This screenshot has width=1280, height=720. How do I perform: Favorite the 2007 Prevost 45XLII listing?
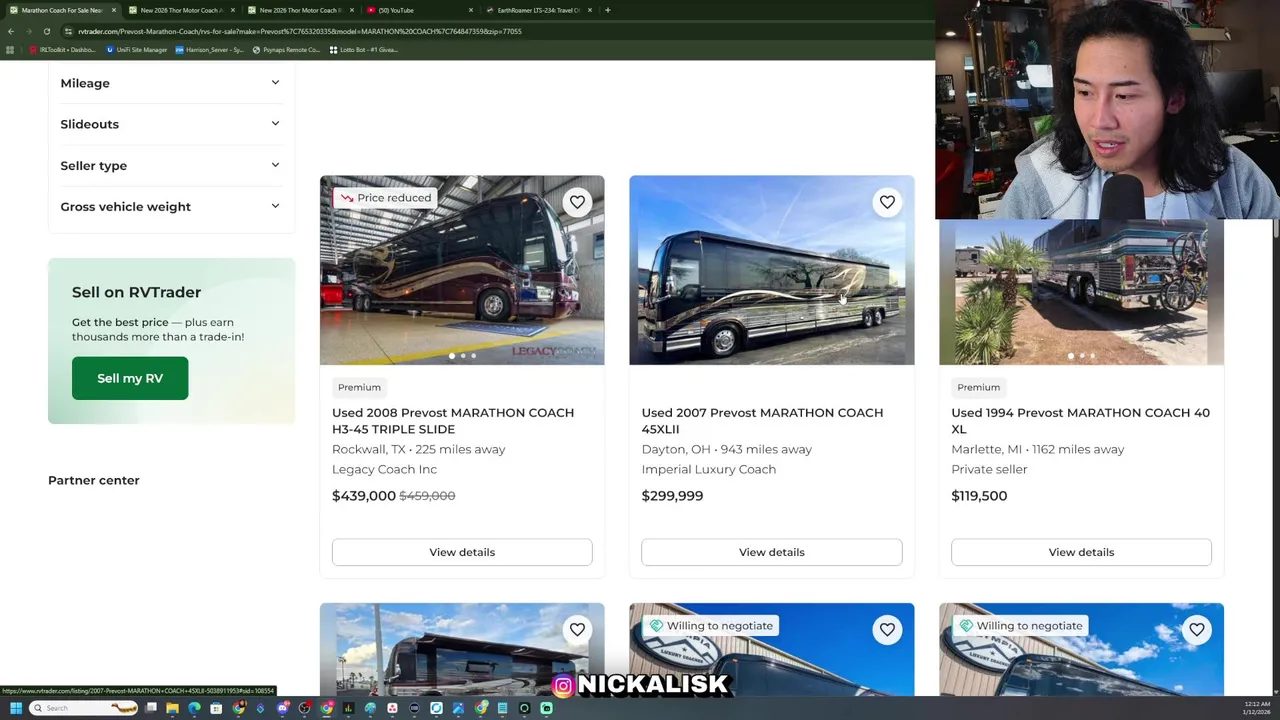[887, 202]
